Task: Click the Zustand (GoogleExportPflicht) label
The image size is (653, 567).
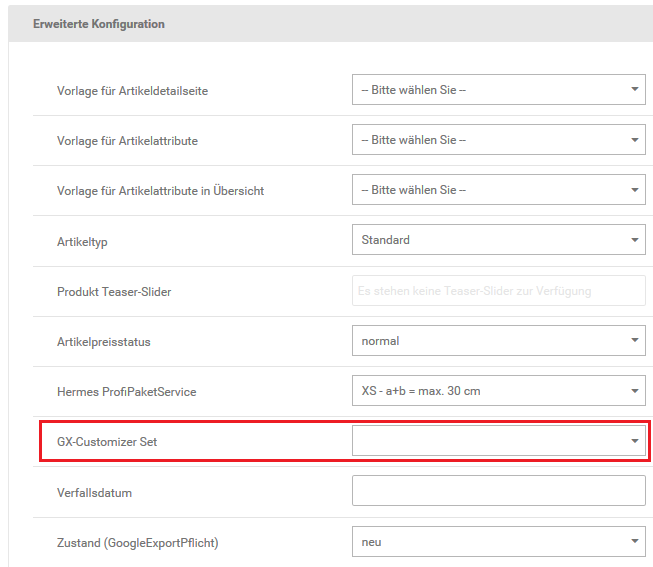Action: tap(137, 543)
